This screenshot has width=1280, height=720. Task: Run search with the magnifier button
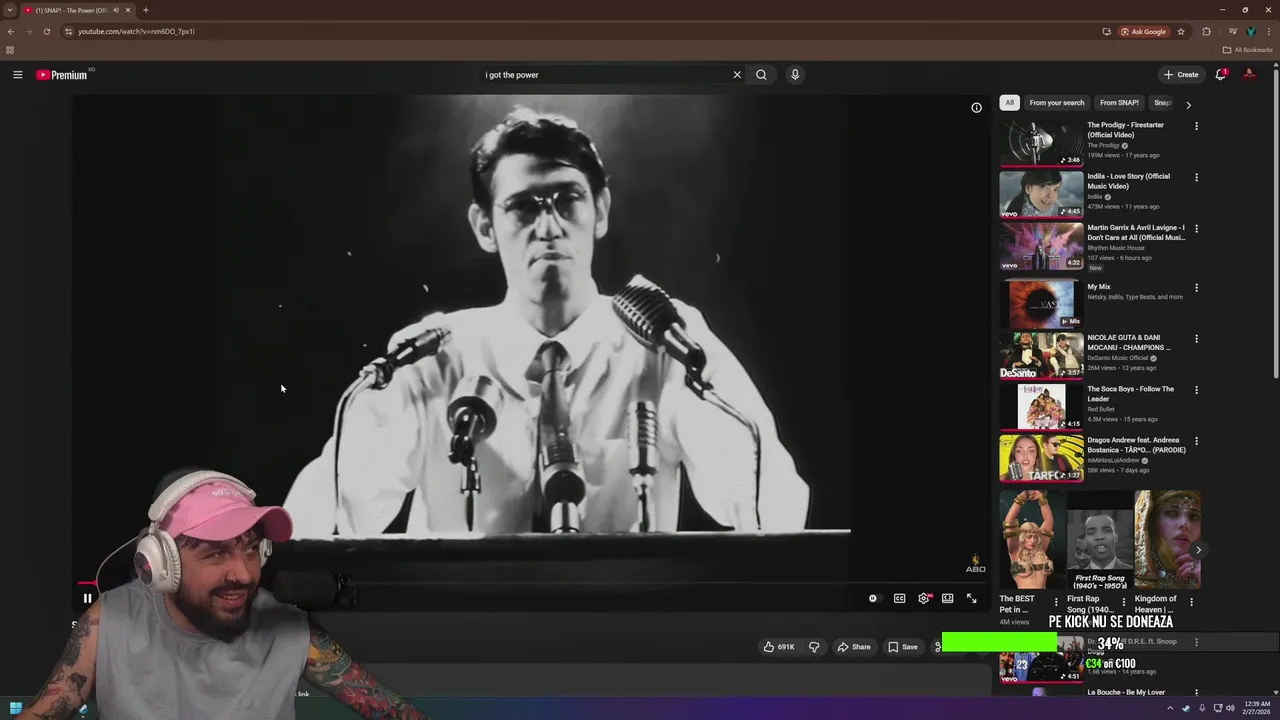[x=761, y=75]
